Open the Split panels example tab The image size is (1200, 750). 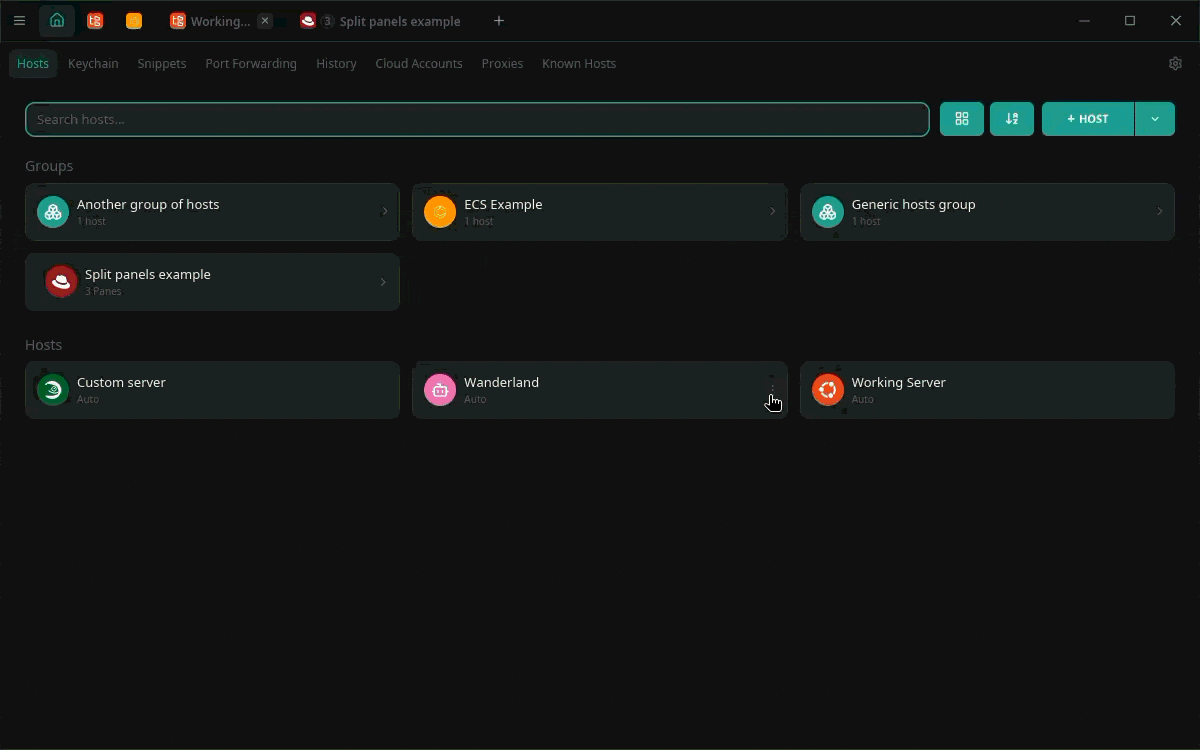[x=381, y=20]
